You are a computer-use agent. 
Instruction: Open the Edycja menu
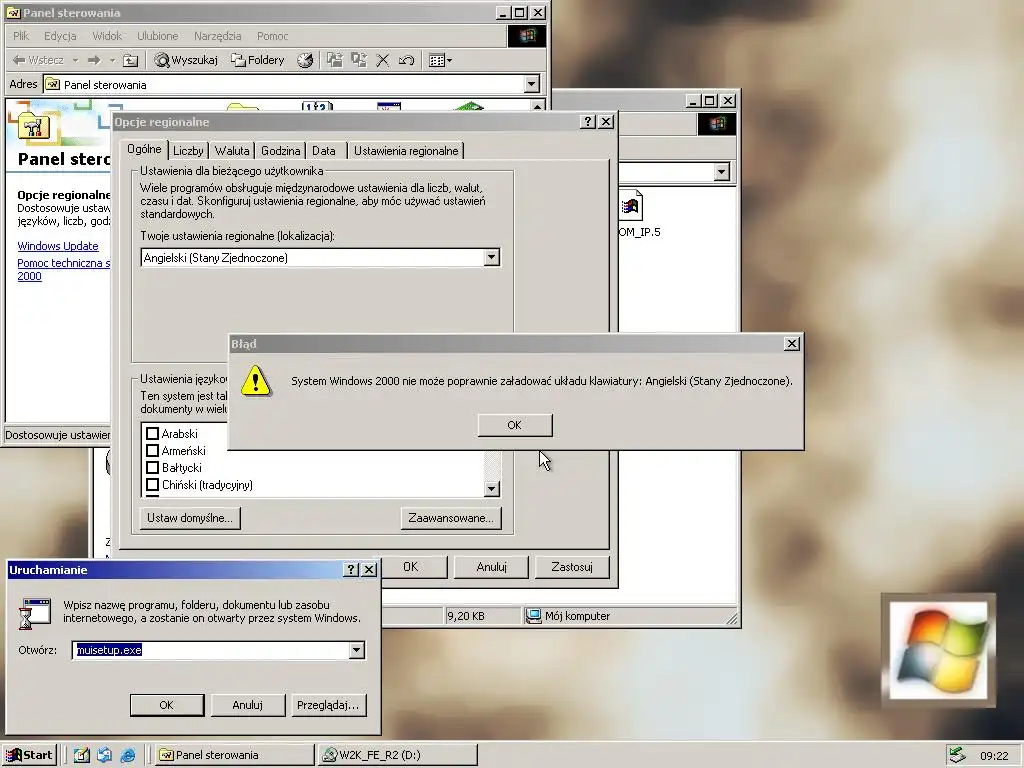60,36
